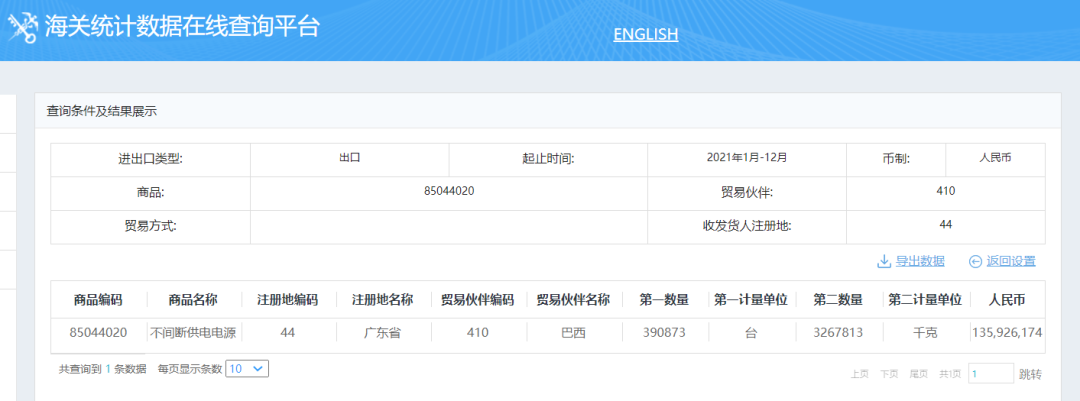Click the 出口 export type value
This screenshot has width=1080, height=401.
click(x=350, y=157)
